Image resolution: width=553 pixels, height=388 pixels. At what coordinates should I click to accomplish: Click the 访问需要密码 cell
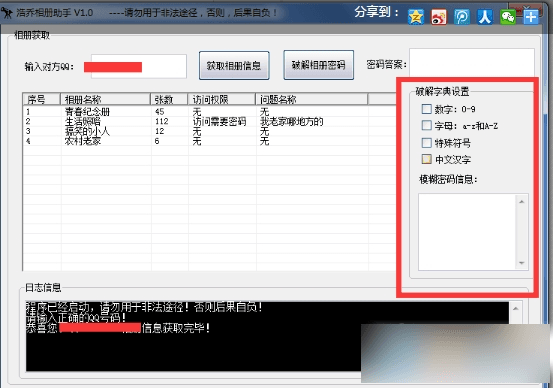219,122
